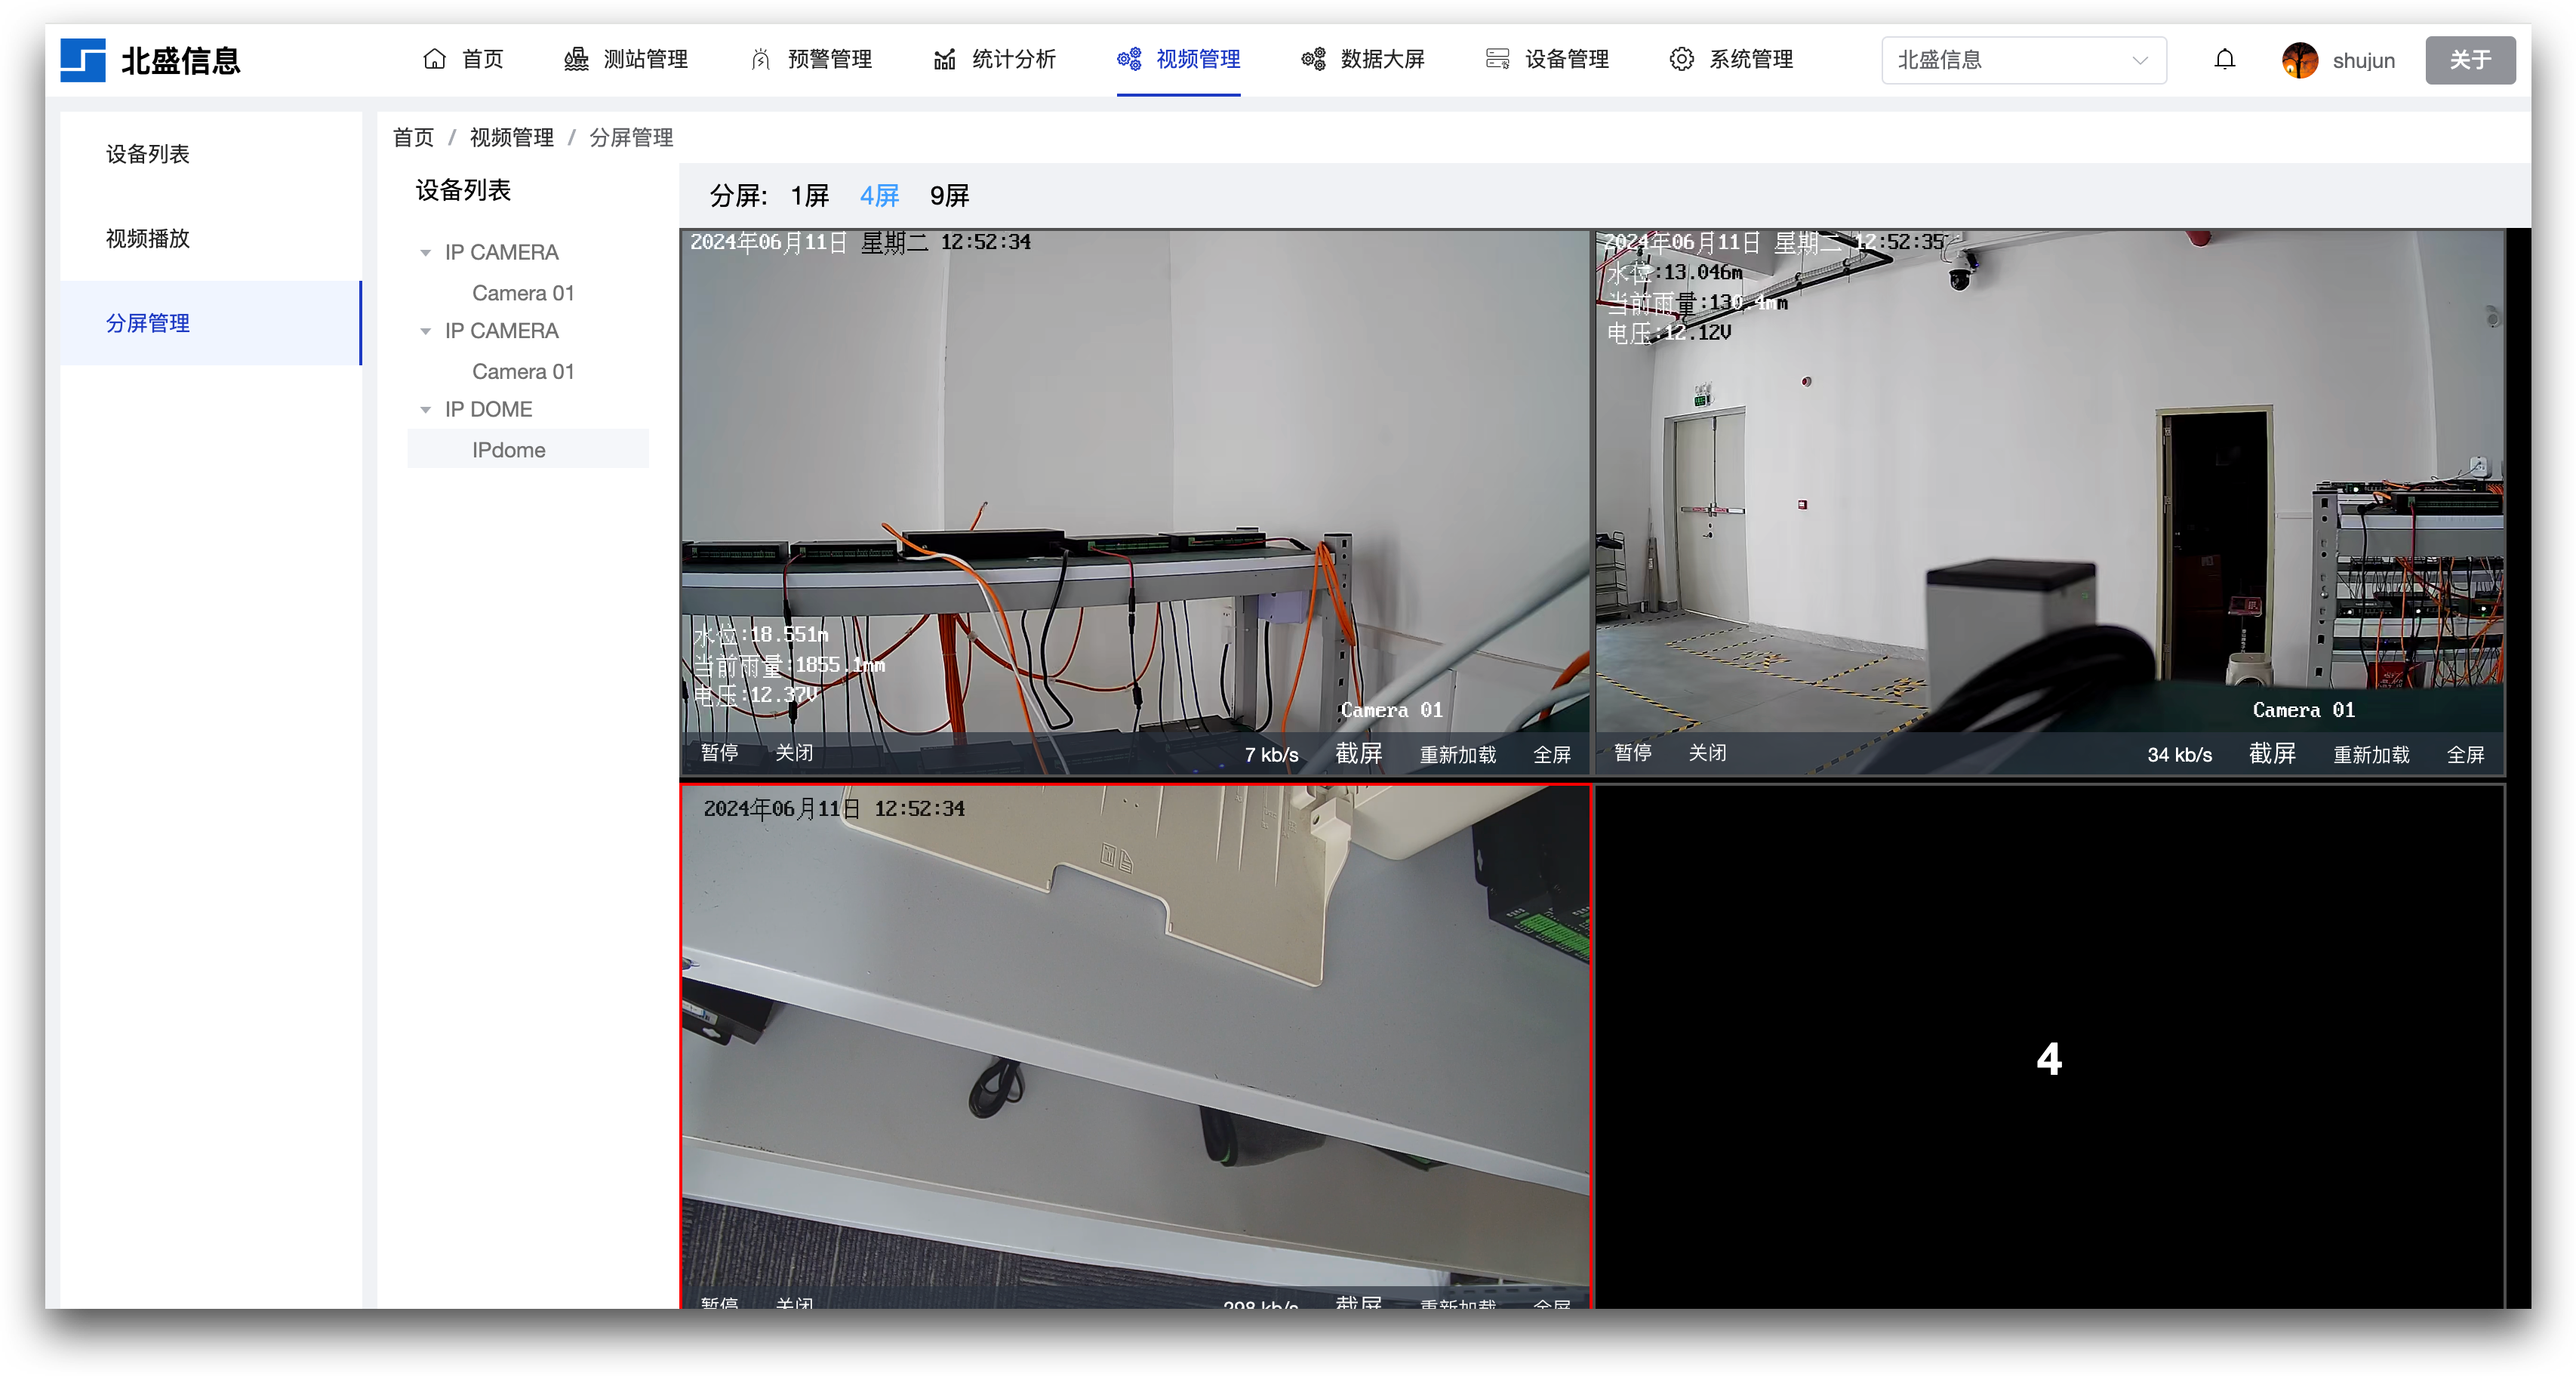Switch the layout back to 1屏 mode
The height and width of the screenshot is (1376, 2576).
[808, 195]
